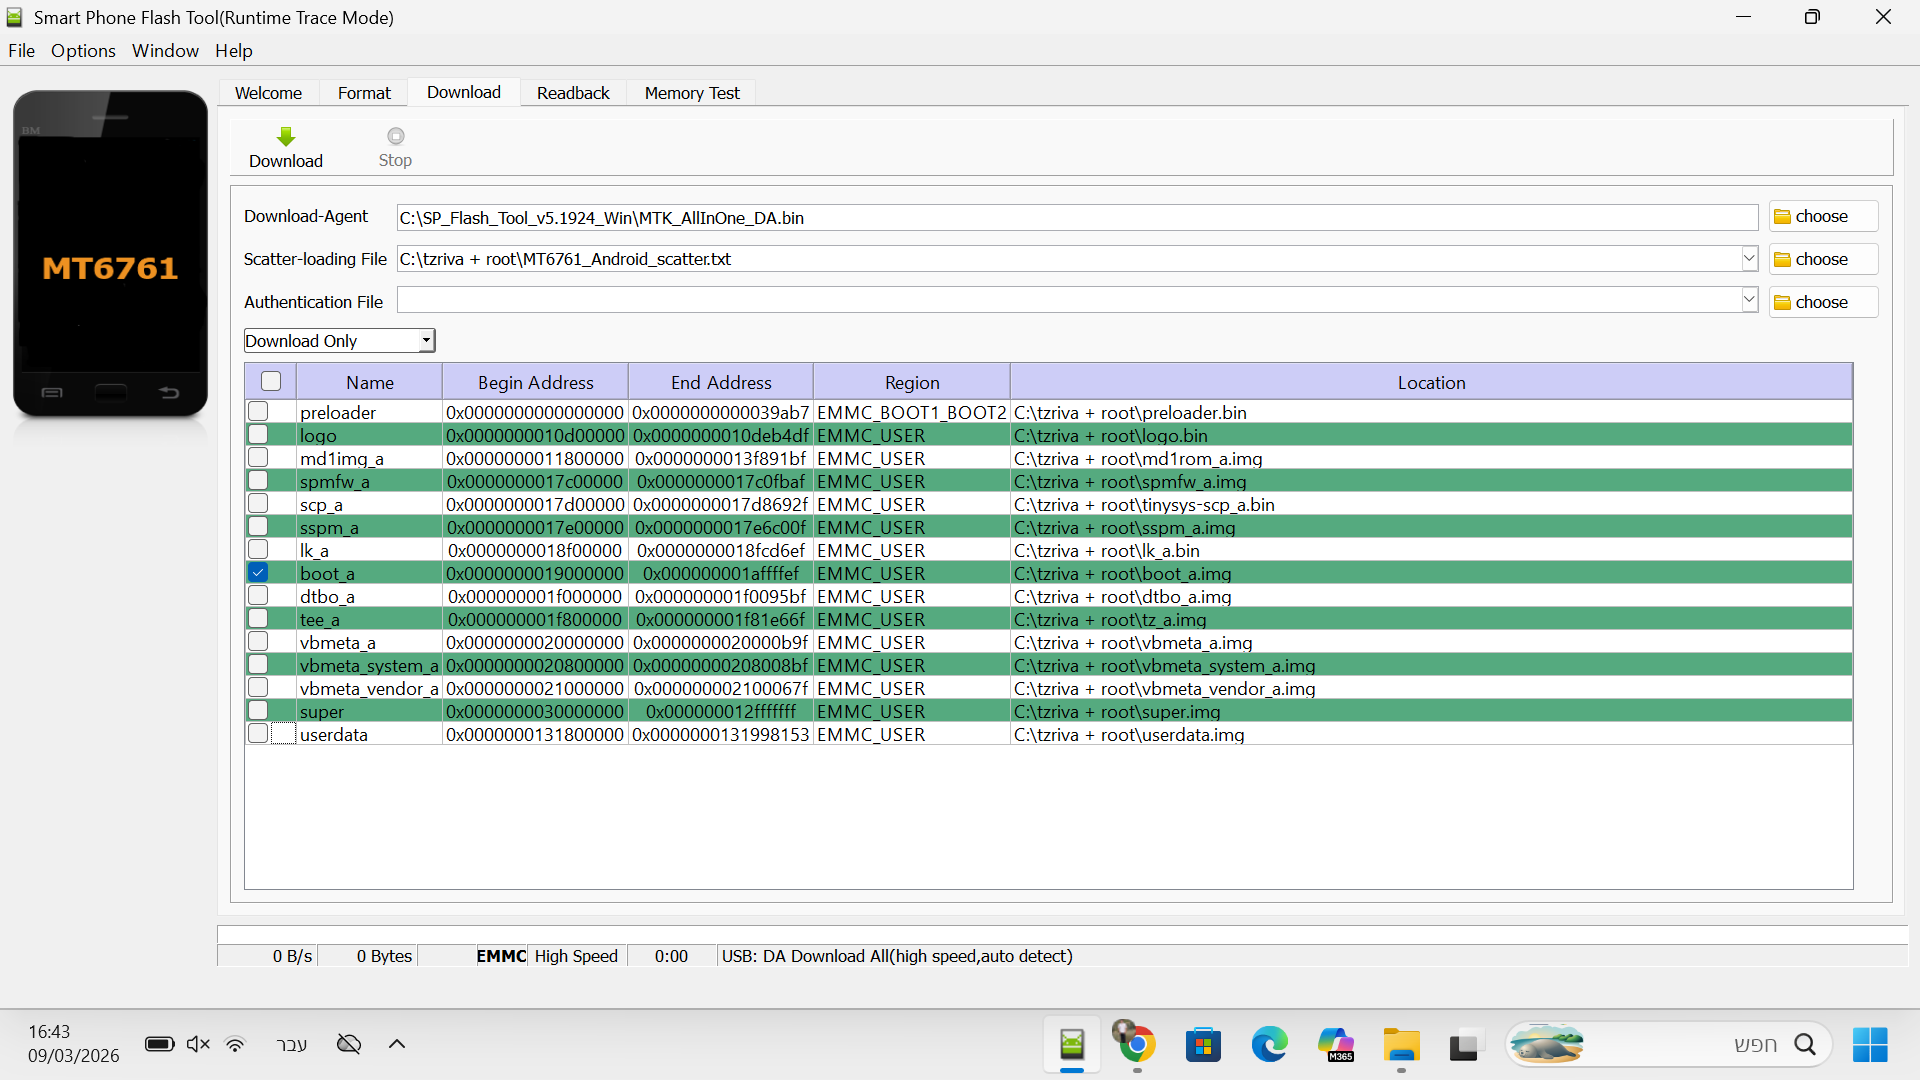Open File Explorer from the taskbar
The height and width of the screenshot is (1080, 1920).
[1401, 1045]
